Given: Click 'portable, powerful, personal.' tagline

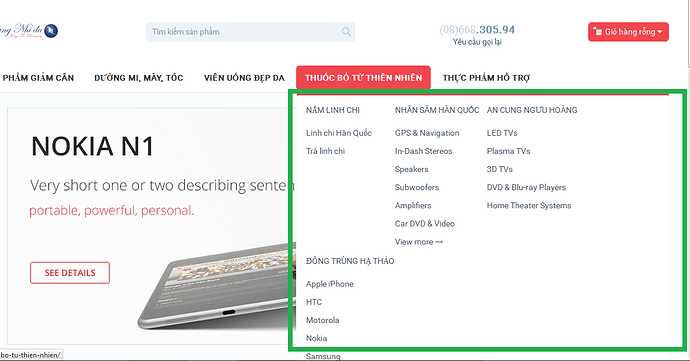Looking at the screenshot, I should pyautogui.click(x=112, y=210).
